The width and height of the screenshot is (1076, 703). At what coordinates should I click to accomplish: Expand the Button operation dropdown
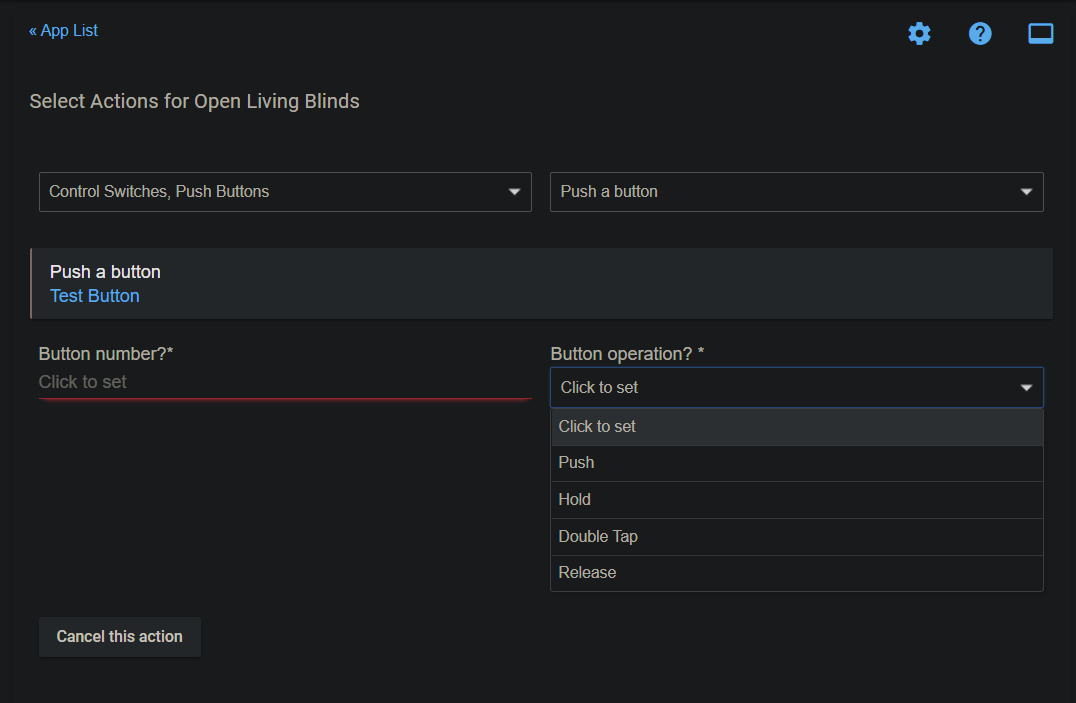pyautogui.click(x=797, y=387)
